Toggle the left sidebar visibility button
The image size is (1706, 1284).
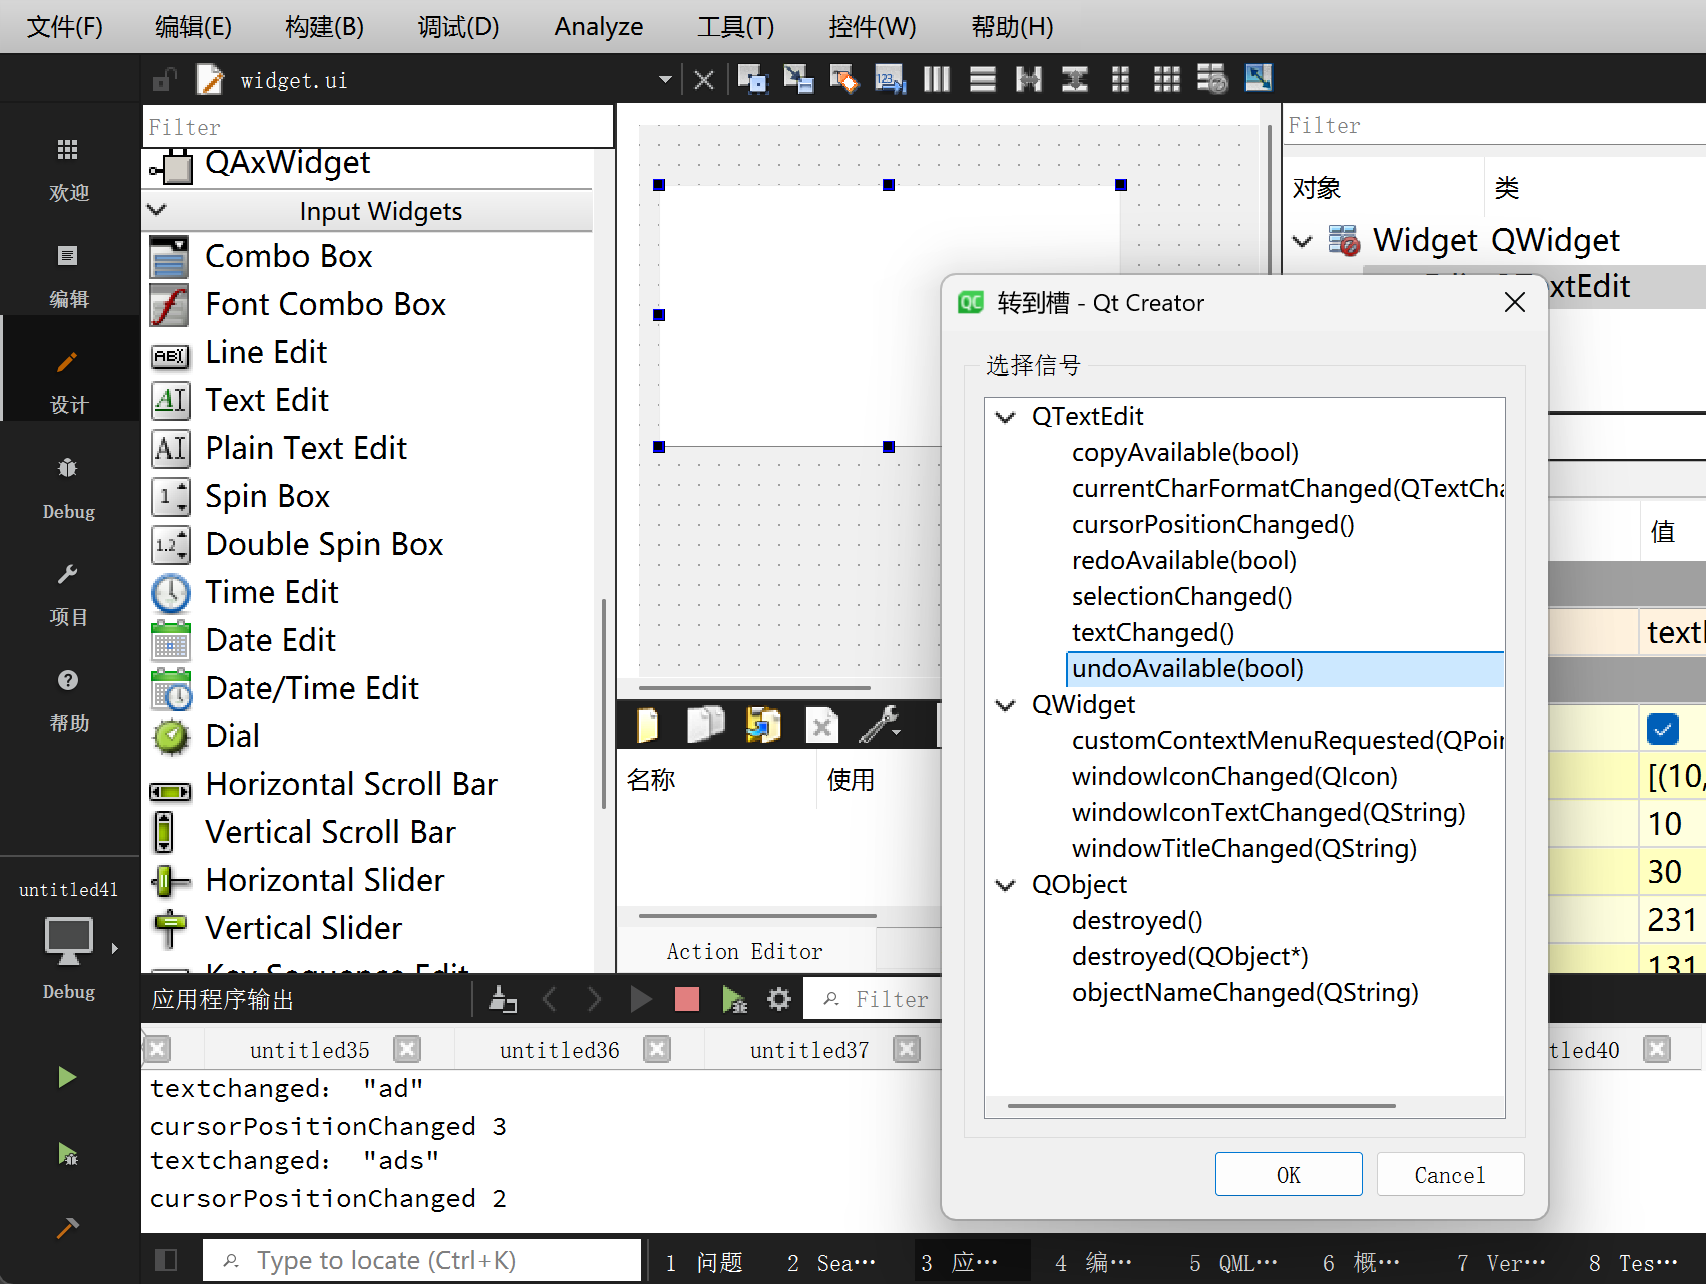click(x=166, y=1260)
